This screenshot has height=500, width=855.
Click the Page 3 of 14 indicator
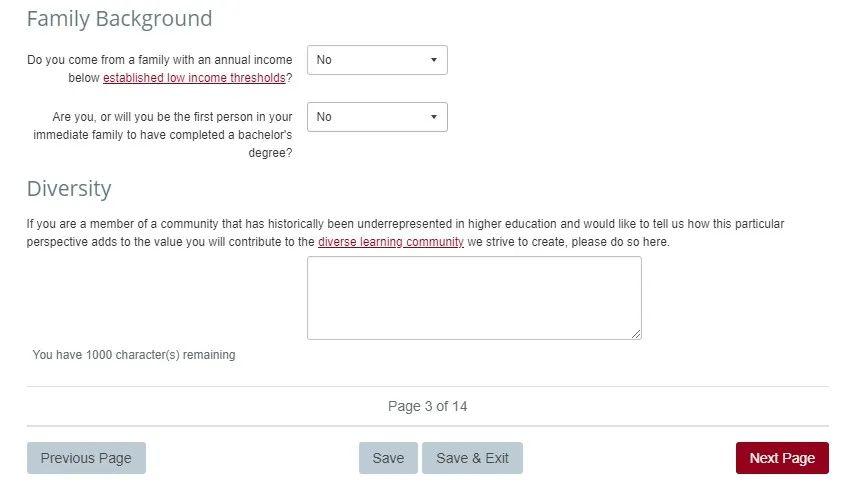coord(428,406)
